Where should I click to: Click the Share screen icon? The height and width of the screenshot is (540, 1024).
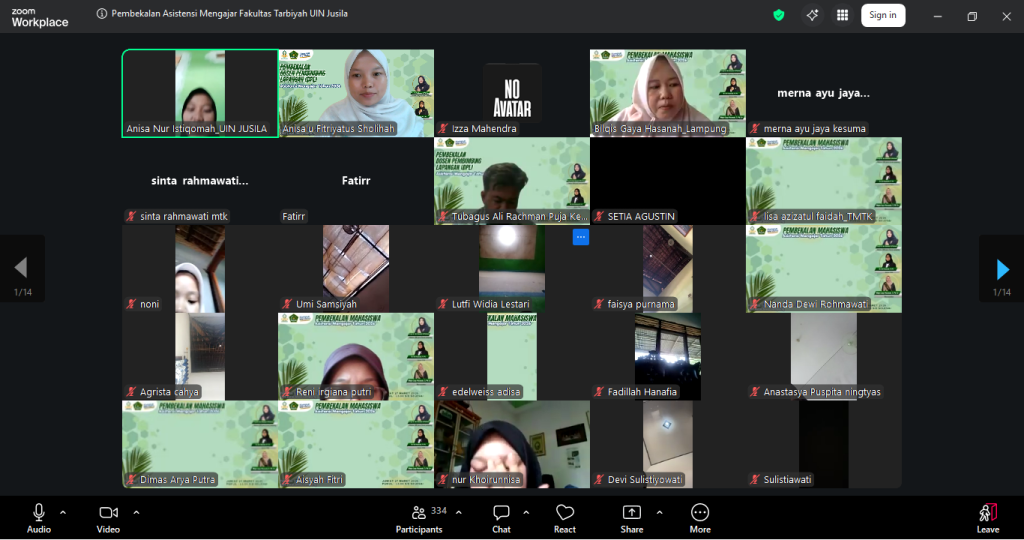point(631,513)
